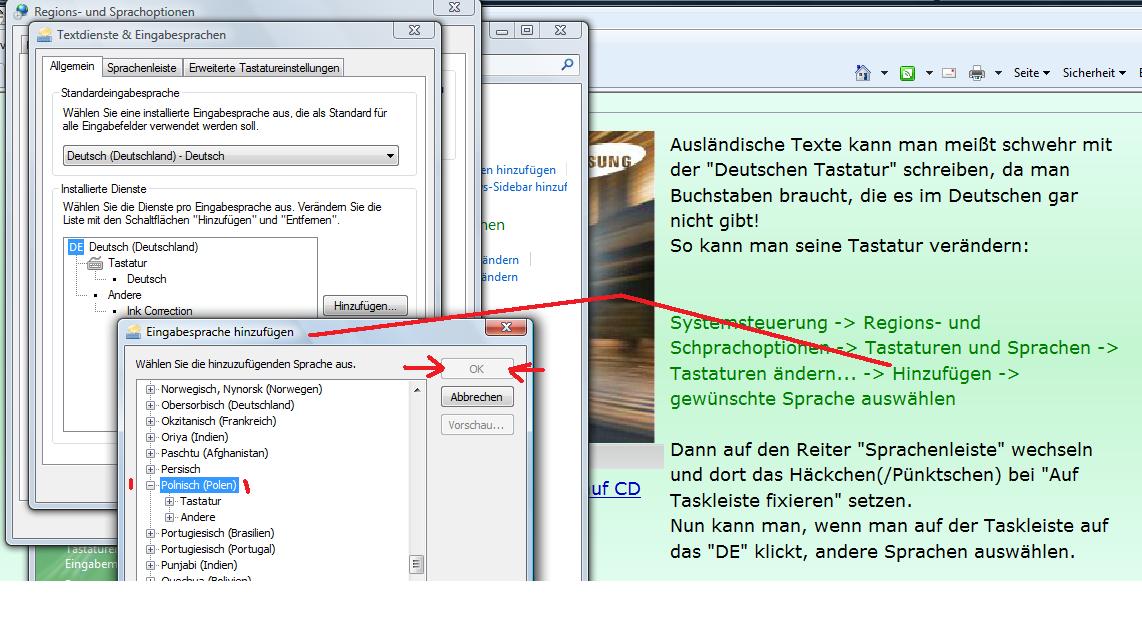Screen dimensions: 1142x622
Task: Click the green RSS feeds icon
Action: [x=907, y=73]
